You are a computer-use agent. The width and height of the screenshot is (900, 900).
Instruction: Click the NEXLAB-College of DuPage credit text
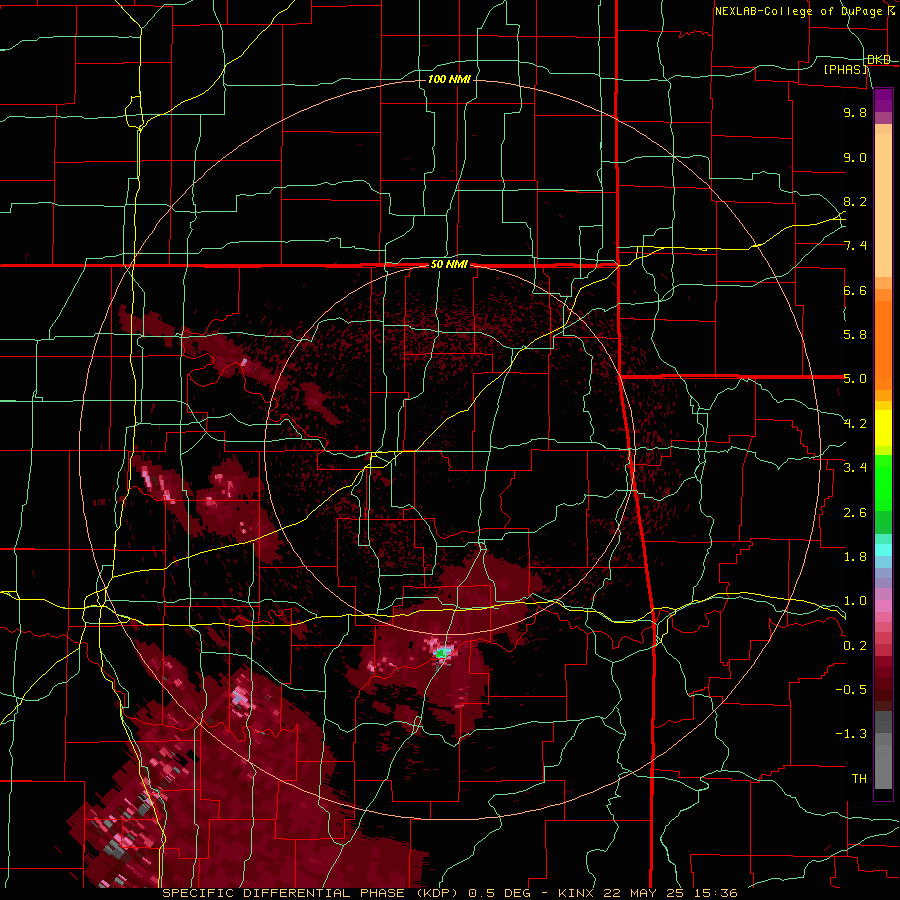(x=799, y=11)
